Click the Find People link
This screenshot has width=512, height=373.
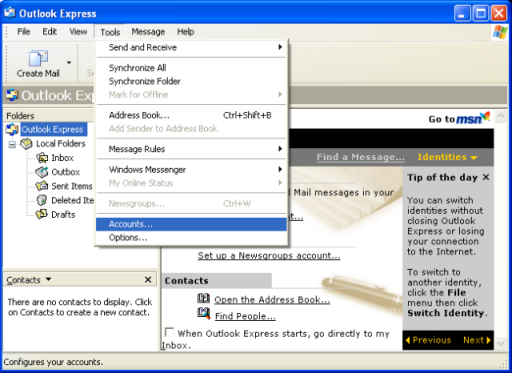245,316
